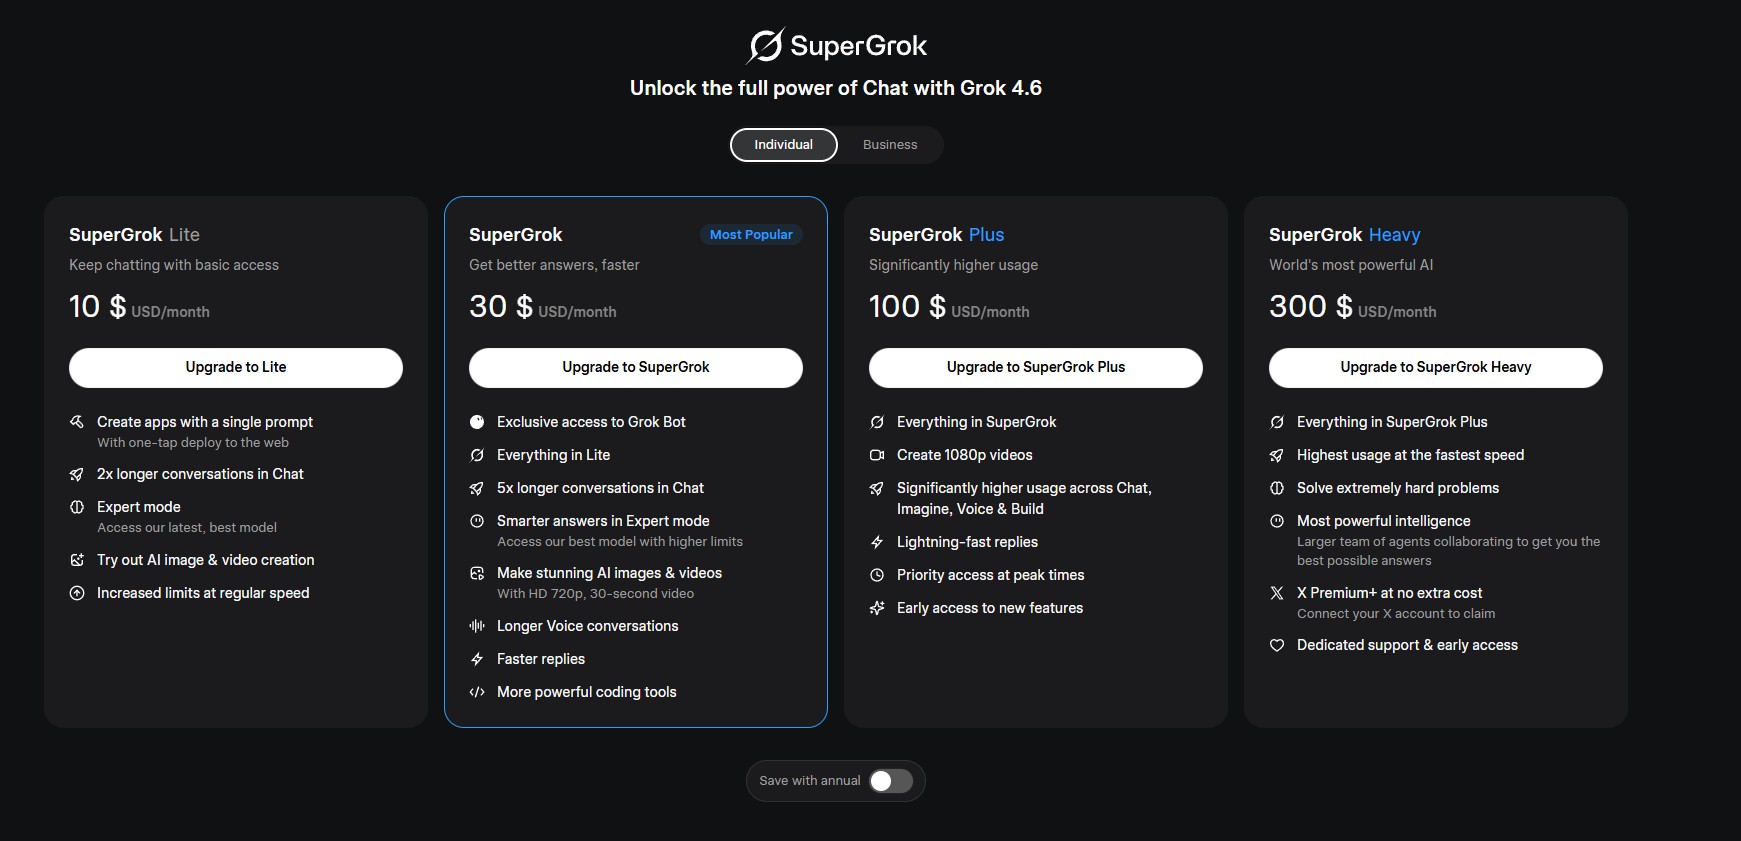Image resolution: width=1741 pixels, height=841 pixels.
Task: Click the SuperGrok logo icon at top
Action: 766,46
